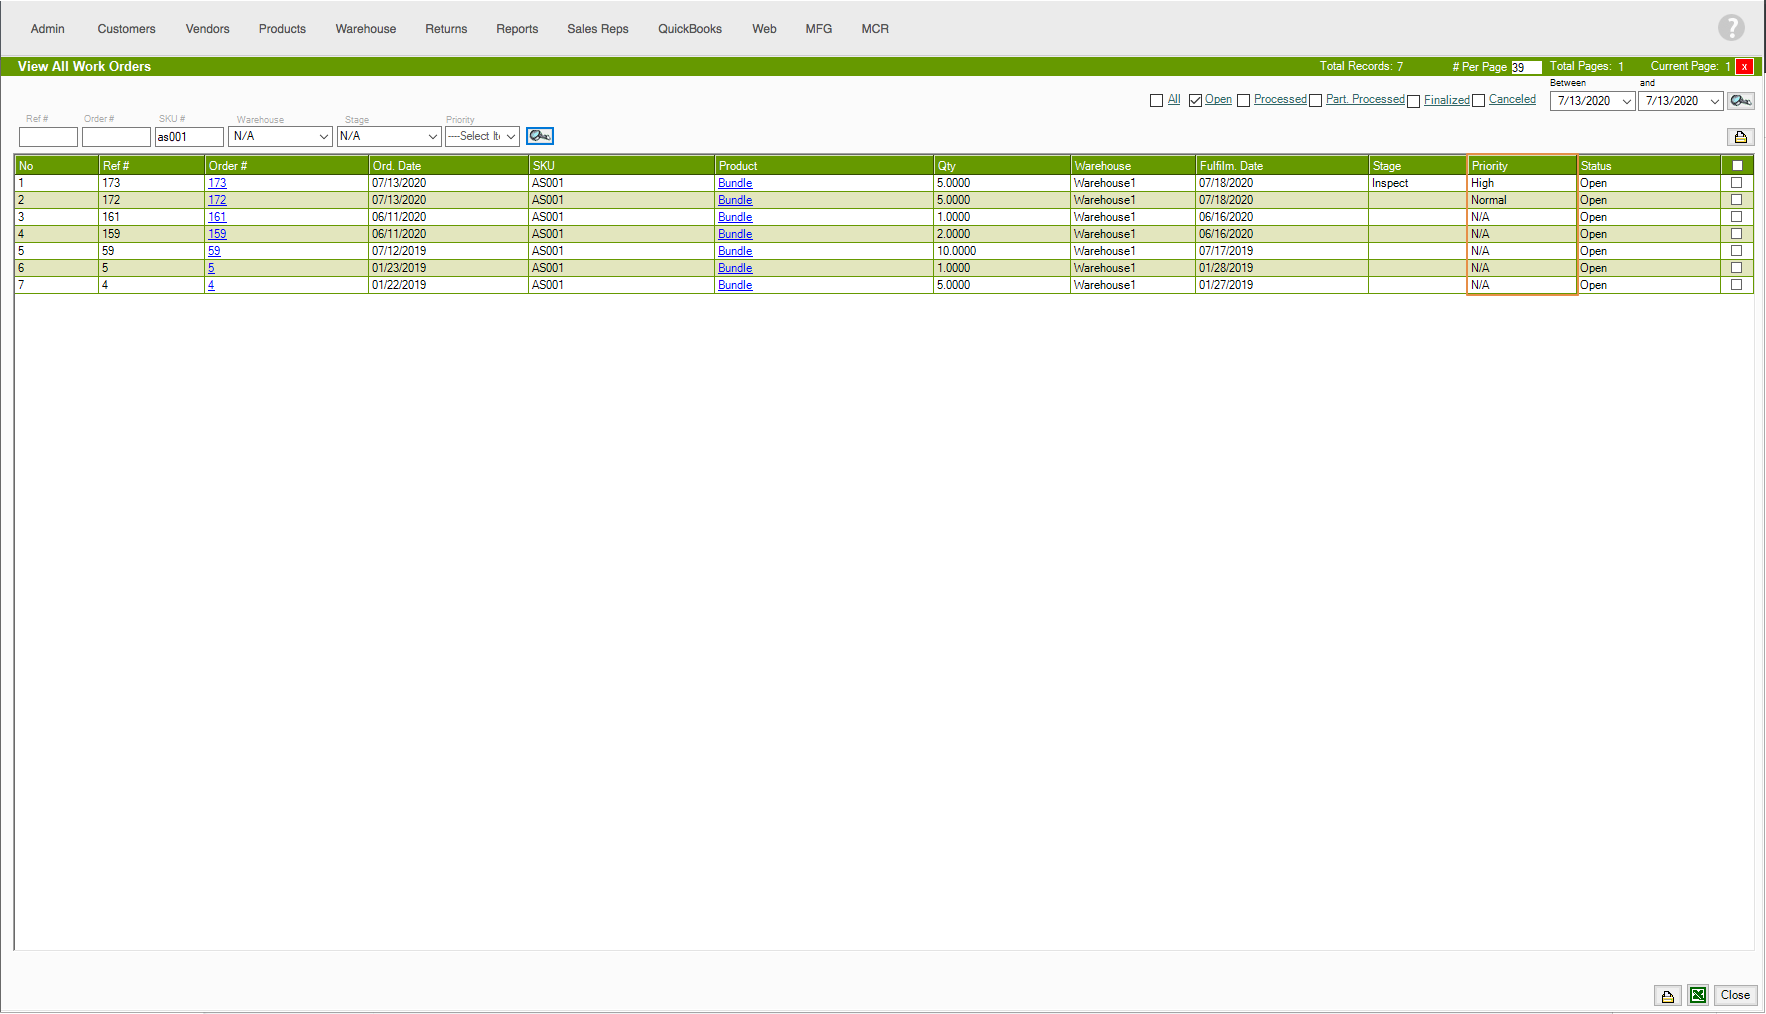The height and width of the screenshot is (1014, 1766).
Task: Uncheck the Open status filter checkbox
Action: [1195, 100]
